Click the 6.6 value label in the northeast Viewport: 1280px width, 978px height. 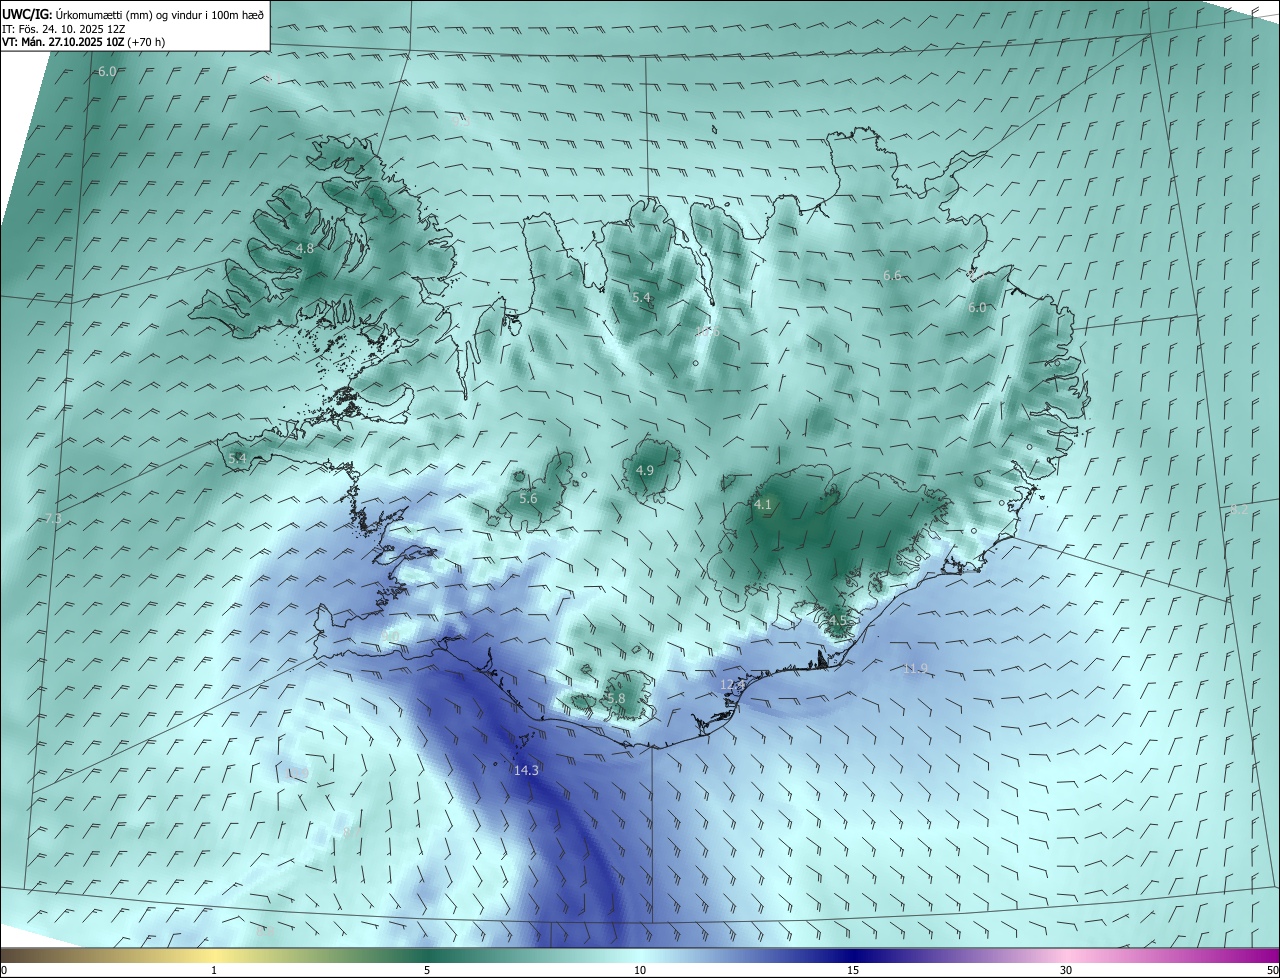tap(892, 275)
